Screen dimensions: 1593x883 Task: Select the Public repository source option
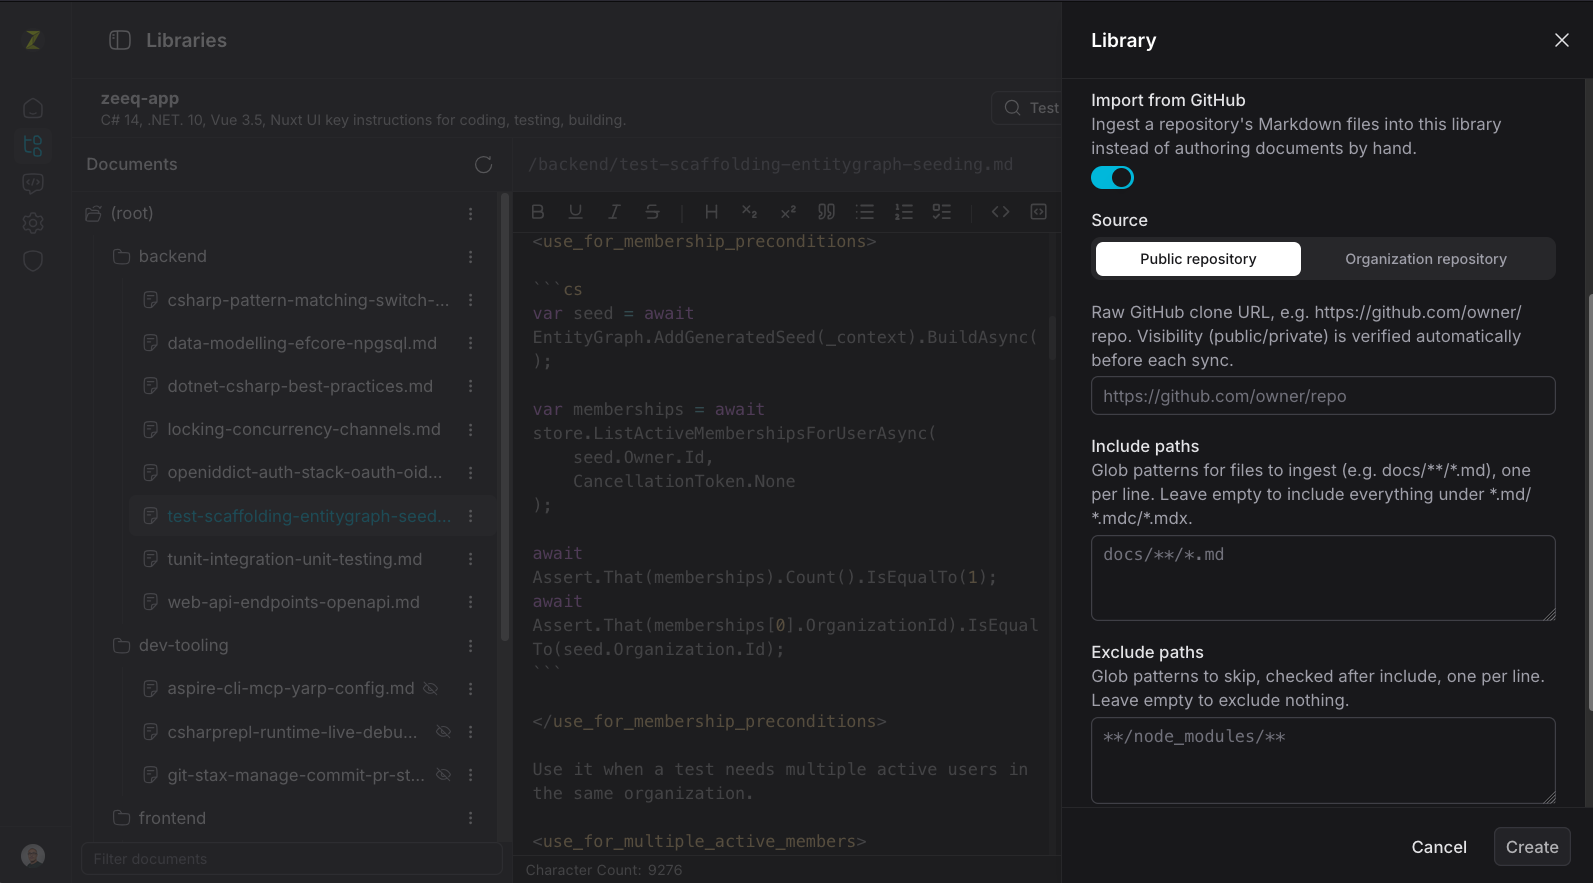pyautogui.click(x=1198, y=259)
